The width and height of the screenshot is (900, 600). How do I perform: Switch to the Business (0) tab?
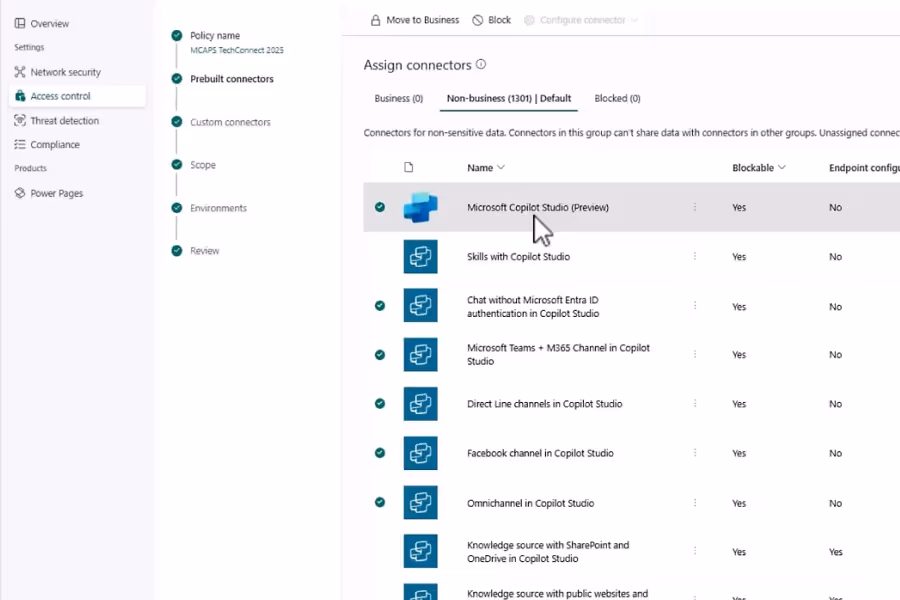(x=398, y=98)
